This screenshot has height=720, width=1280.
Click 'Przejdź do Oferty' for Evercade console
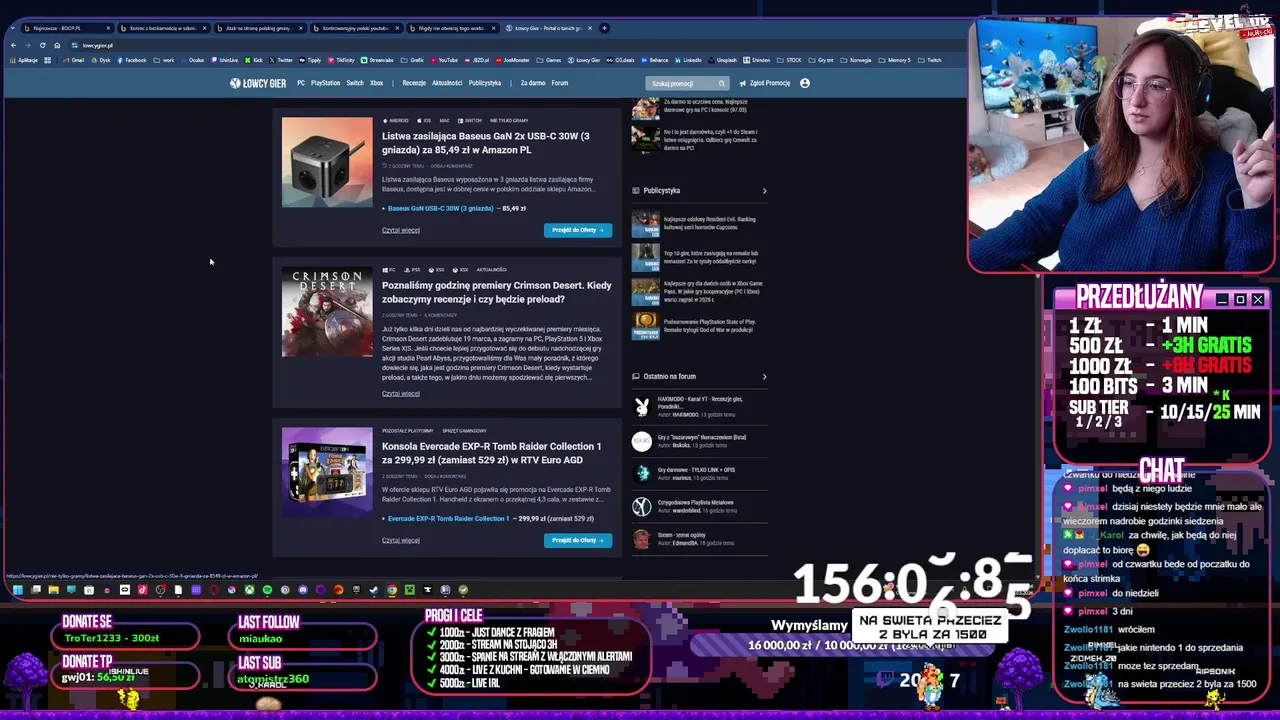click(578, 540)
